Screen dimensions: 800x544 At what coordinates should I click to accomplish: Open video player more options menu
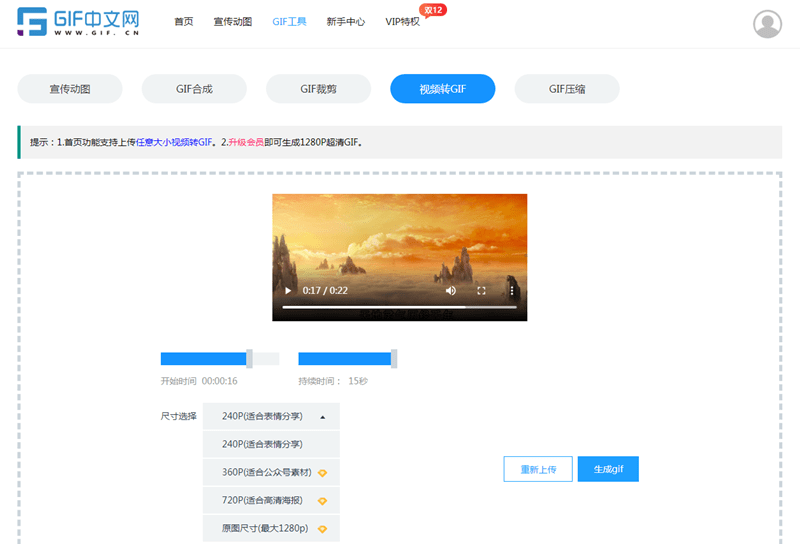[512, 290]
